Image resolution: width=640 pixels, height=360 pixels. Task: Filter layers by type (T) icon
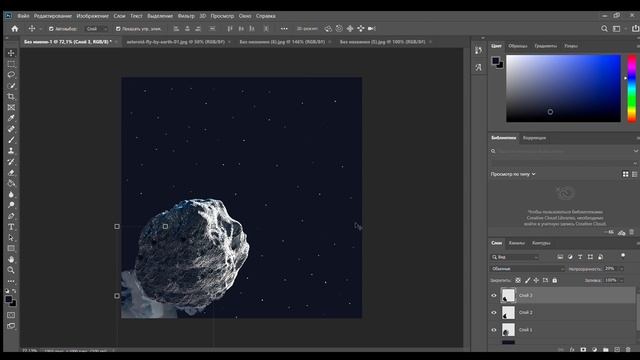[580, 257]
